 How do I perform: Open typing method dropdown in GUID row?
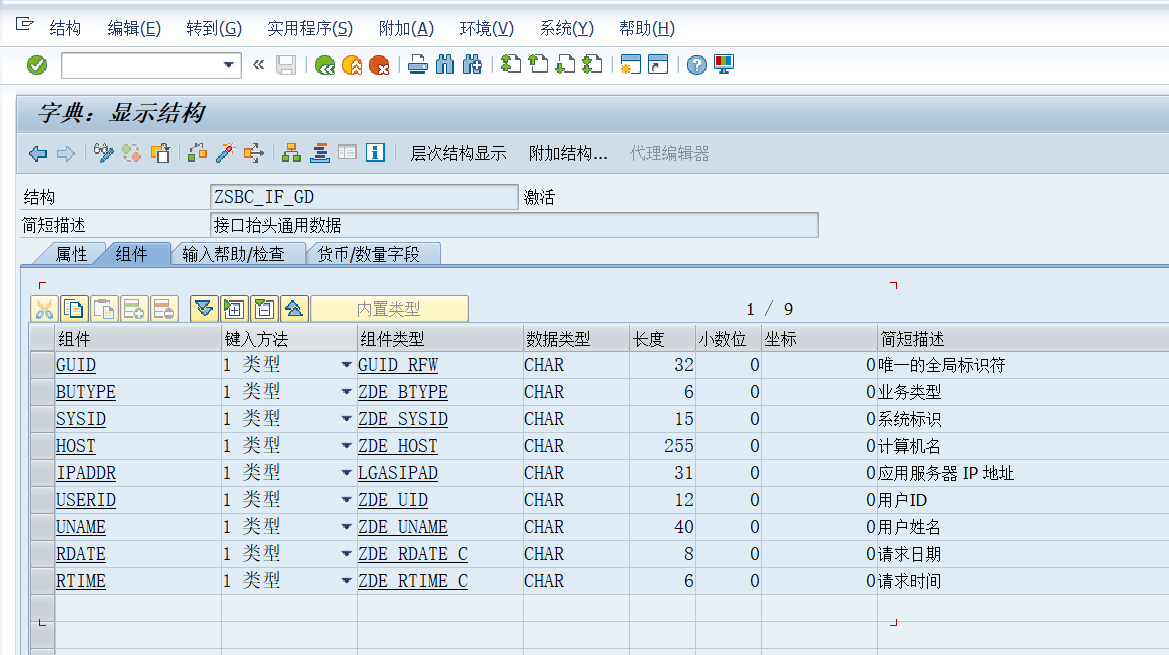pyautogui.click(x=346, y=365)
